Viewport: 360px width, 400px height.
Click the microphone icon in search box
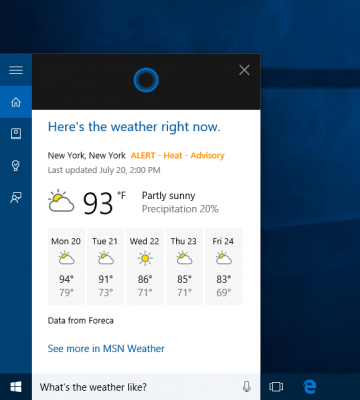coord(246,387)
